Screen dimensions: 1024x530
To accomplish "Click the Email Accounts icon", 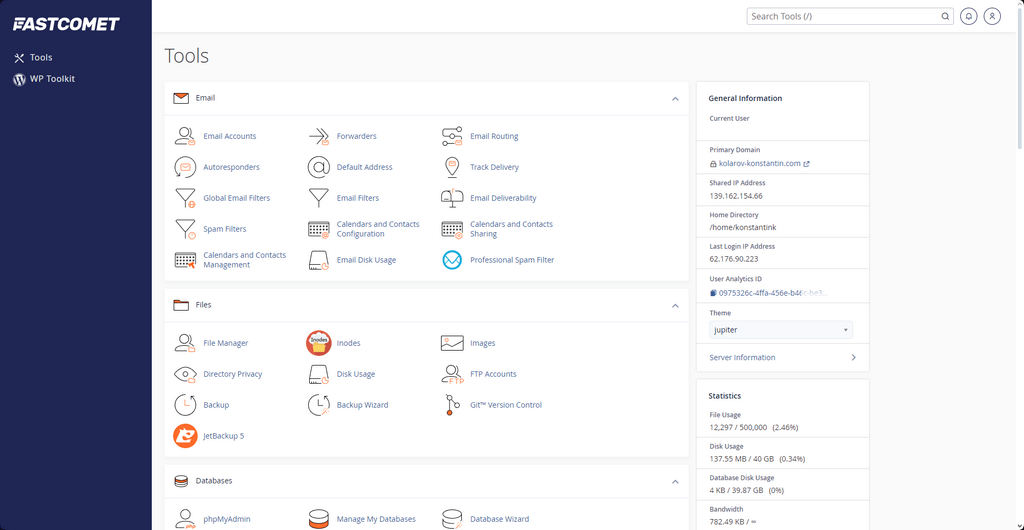I will pyautogui.click(x=185, y=136).
